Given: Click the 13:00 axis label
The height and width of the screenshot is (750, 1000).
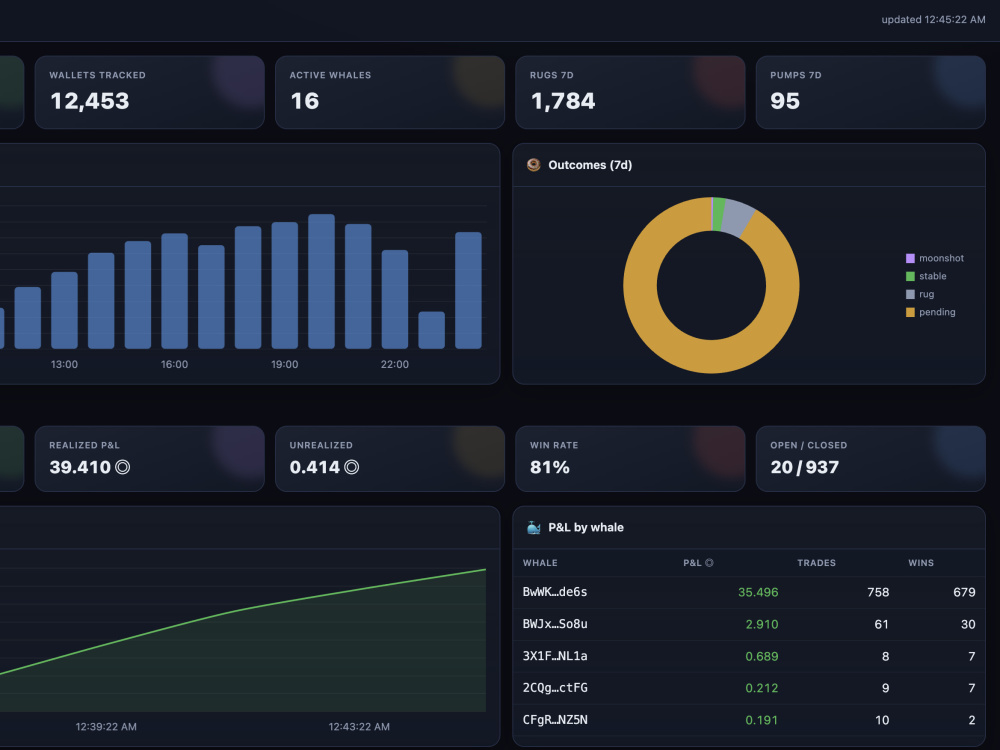Looking at the screenshot, I should (64, 364).
